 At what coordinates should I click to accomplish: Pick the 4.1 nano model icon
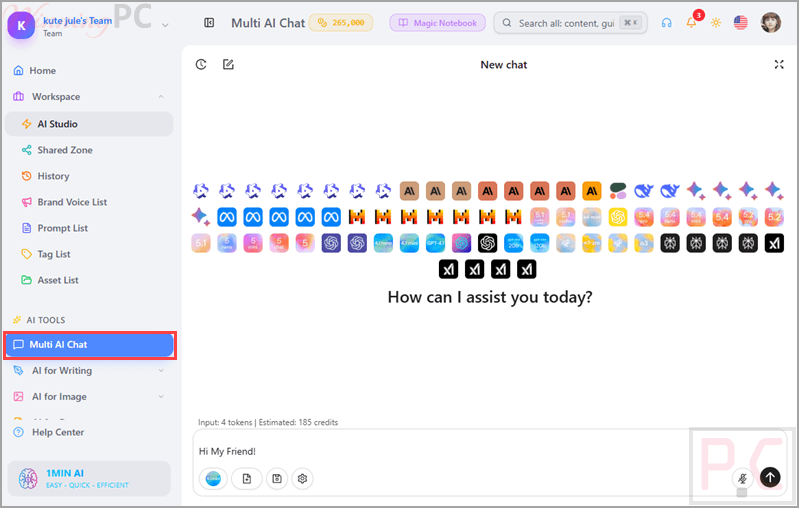[383, 243]
